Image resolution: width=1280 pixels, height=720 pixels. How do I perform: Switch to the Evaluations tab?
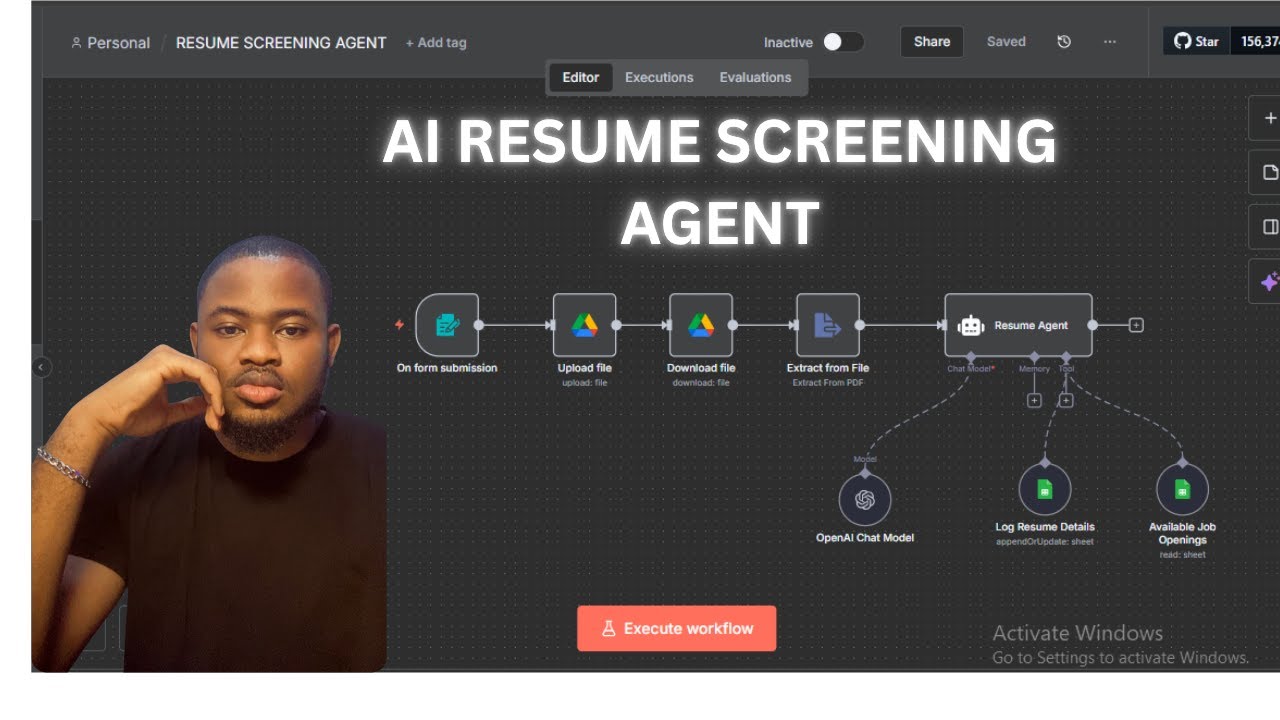pos(755,77)
